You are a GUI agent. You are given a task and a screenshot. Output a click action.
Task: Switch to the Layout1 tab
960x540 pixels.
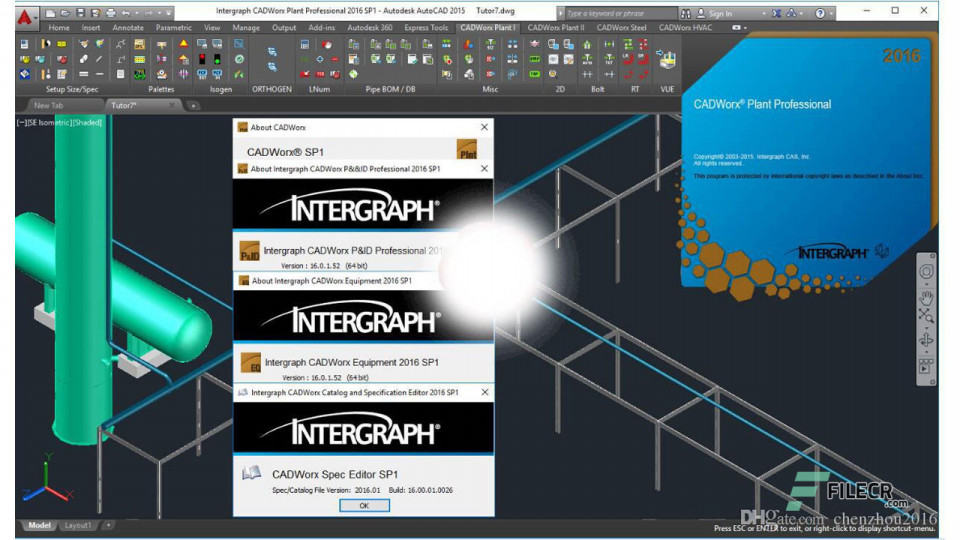[x=77, y=525]
